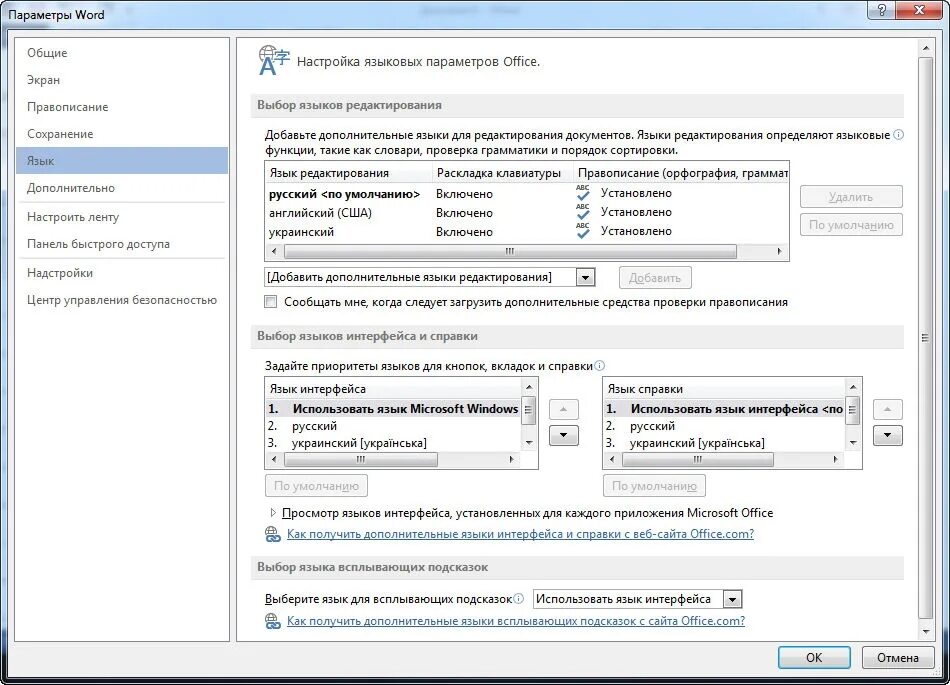
Task: Click the ABC proofing icon for русский
Action: (583, 193)
